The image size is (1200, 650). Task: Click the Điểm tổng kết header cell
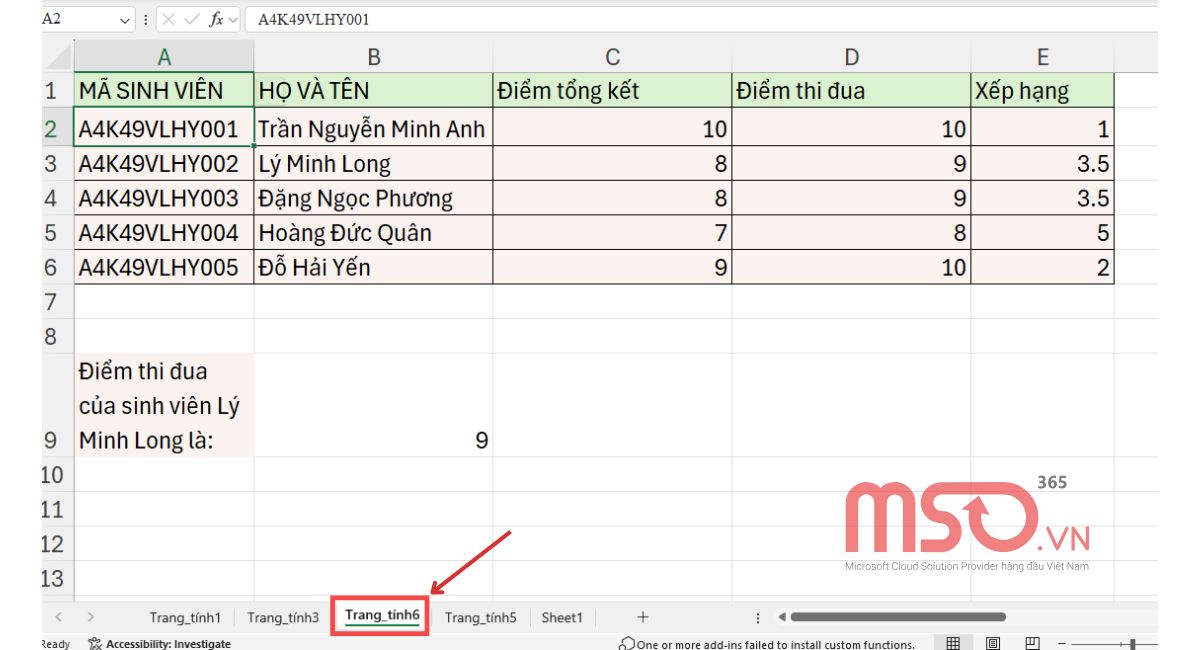pos(612,90)
